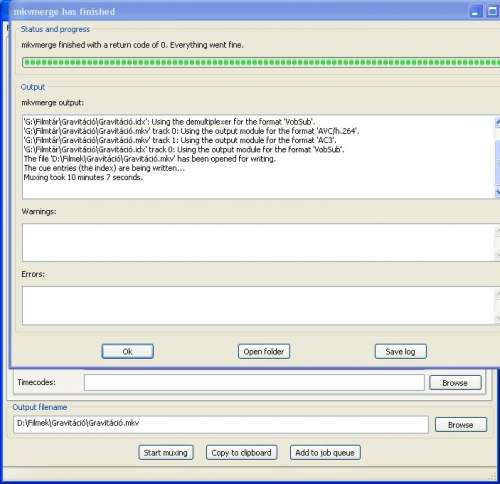The width and height of the screenshot is (500, 484).
Task: Click Start muxing button
Action: click(166, 453)
